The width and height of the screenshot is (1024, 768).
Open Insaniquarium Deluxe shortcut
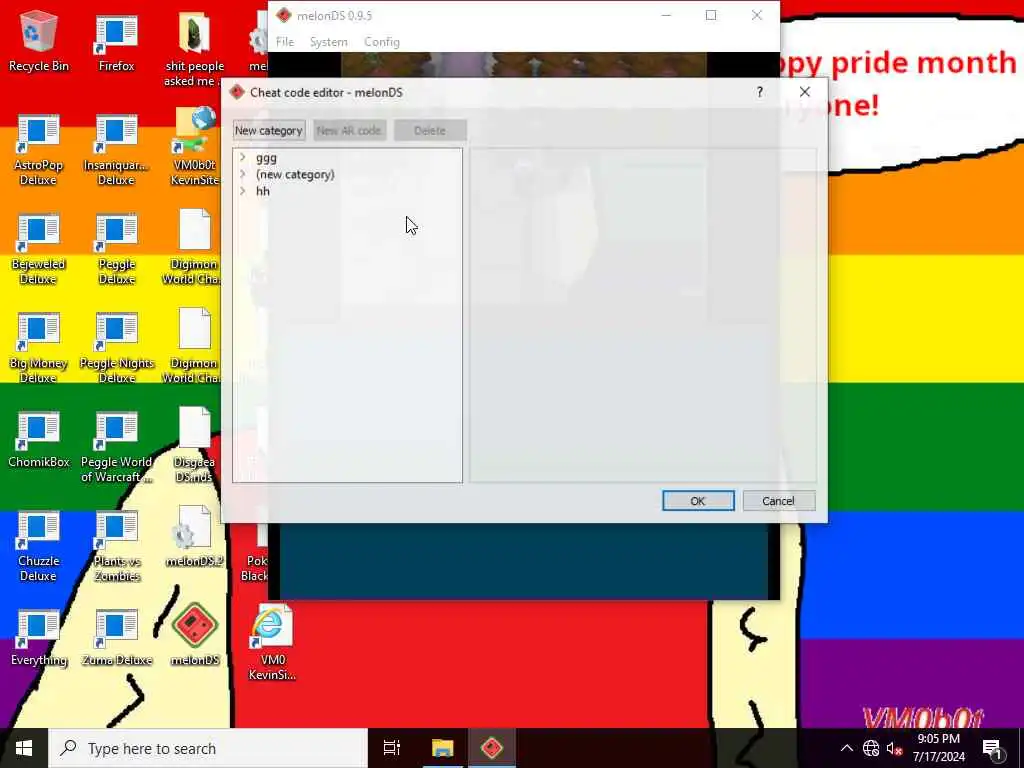[116, 150]
